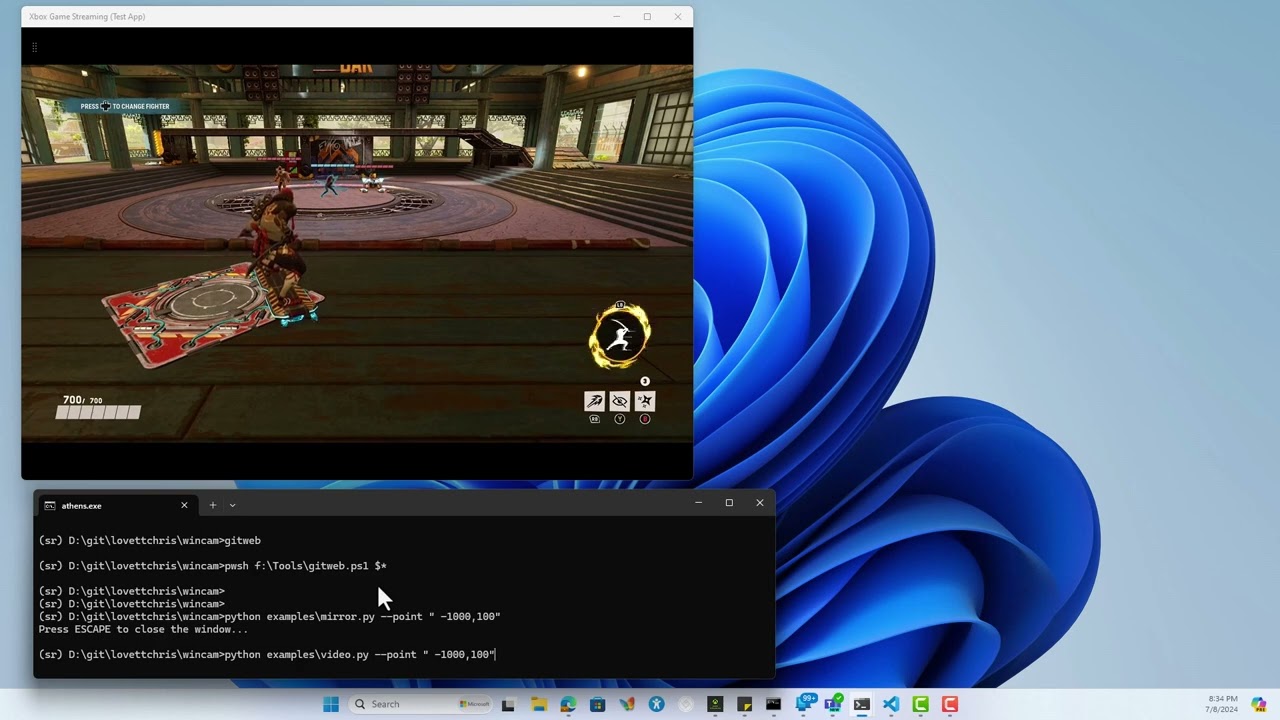Launch Microsoft Edge from taskbar
The image size is (1280, 720).
(568, 704)
